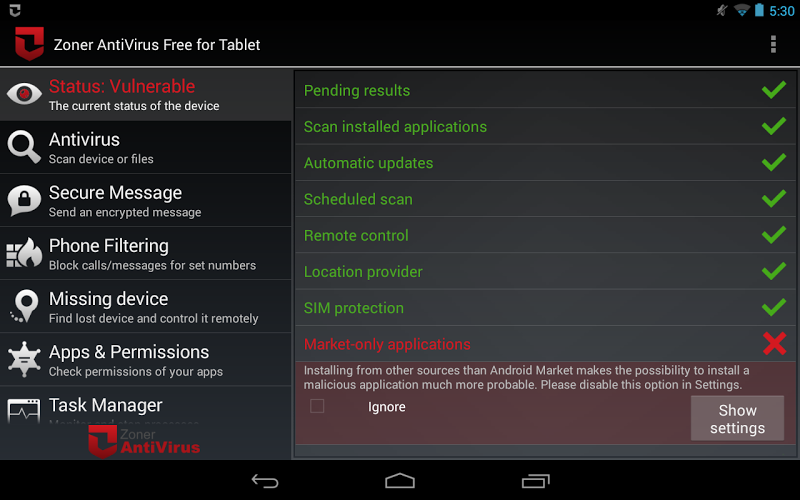Viewport: 800px width, 500px height.
Task: Tap the red X beside Market-only applications
Action: point(774,343)
